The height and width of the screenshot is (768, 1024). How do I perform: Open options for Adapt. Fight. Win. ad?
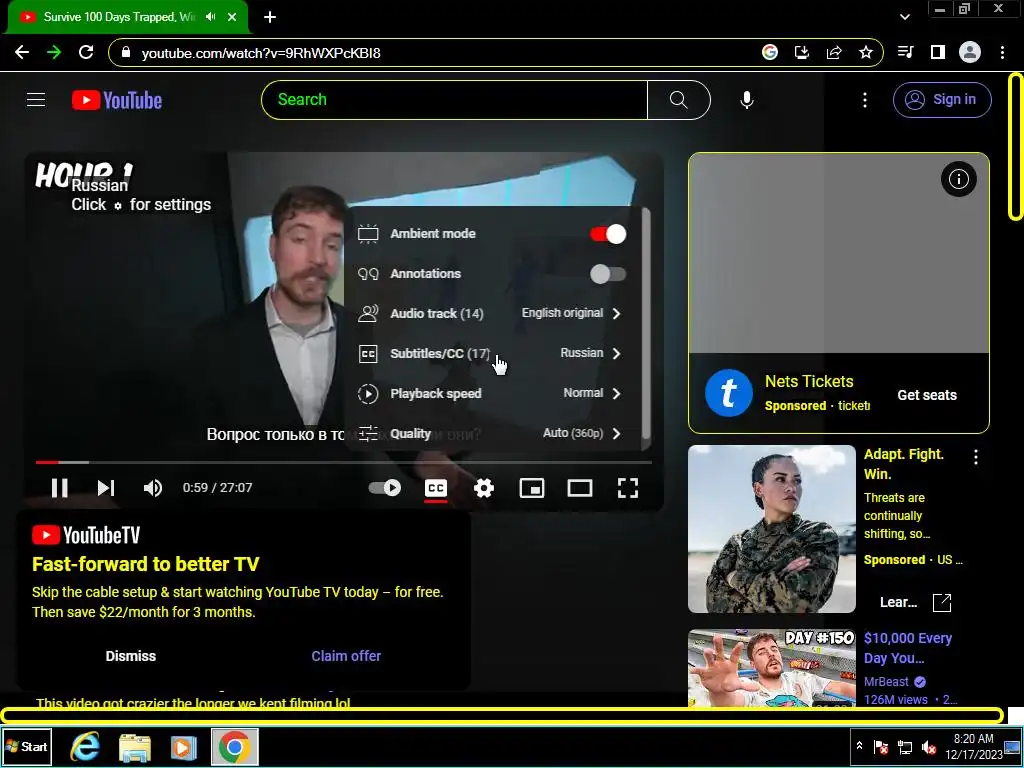coord(976,457)
